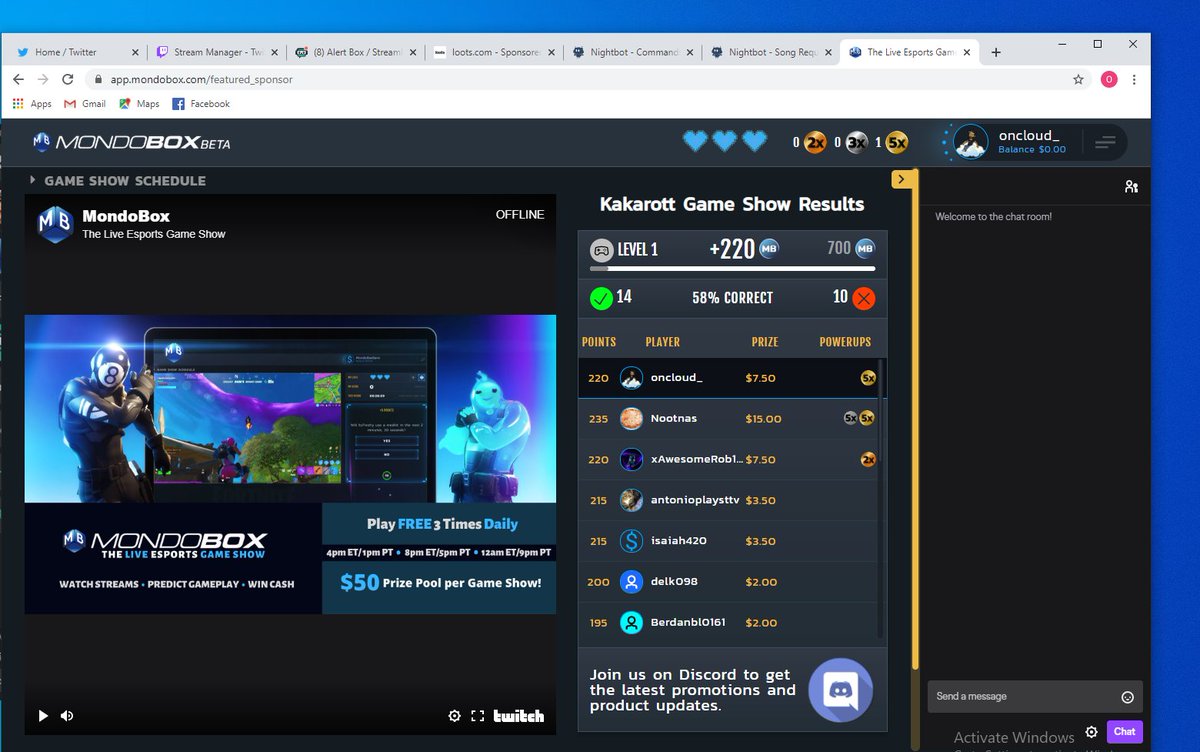Image resolution: width=1200 pixels, height=752 pixels.
Task: Open the hamburger menu beside oncloud_
Action: click(x=1105, y=143)
